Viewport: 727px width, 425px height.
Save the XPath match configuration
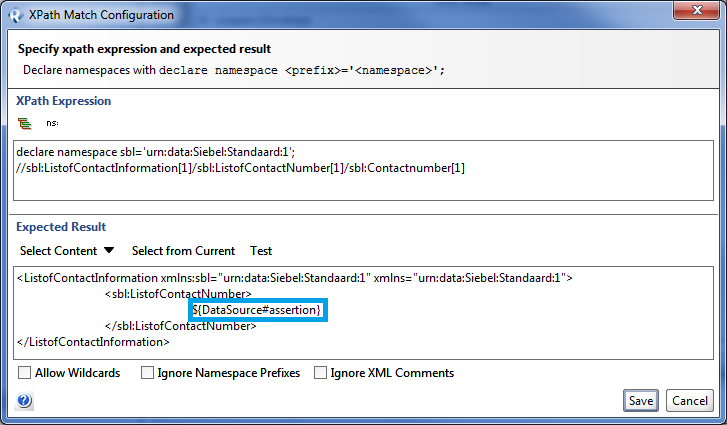[640, 400]
